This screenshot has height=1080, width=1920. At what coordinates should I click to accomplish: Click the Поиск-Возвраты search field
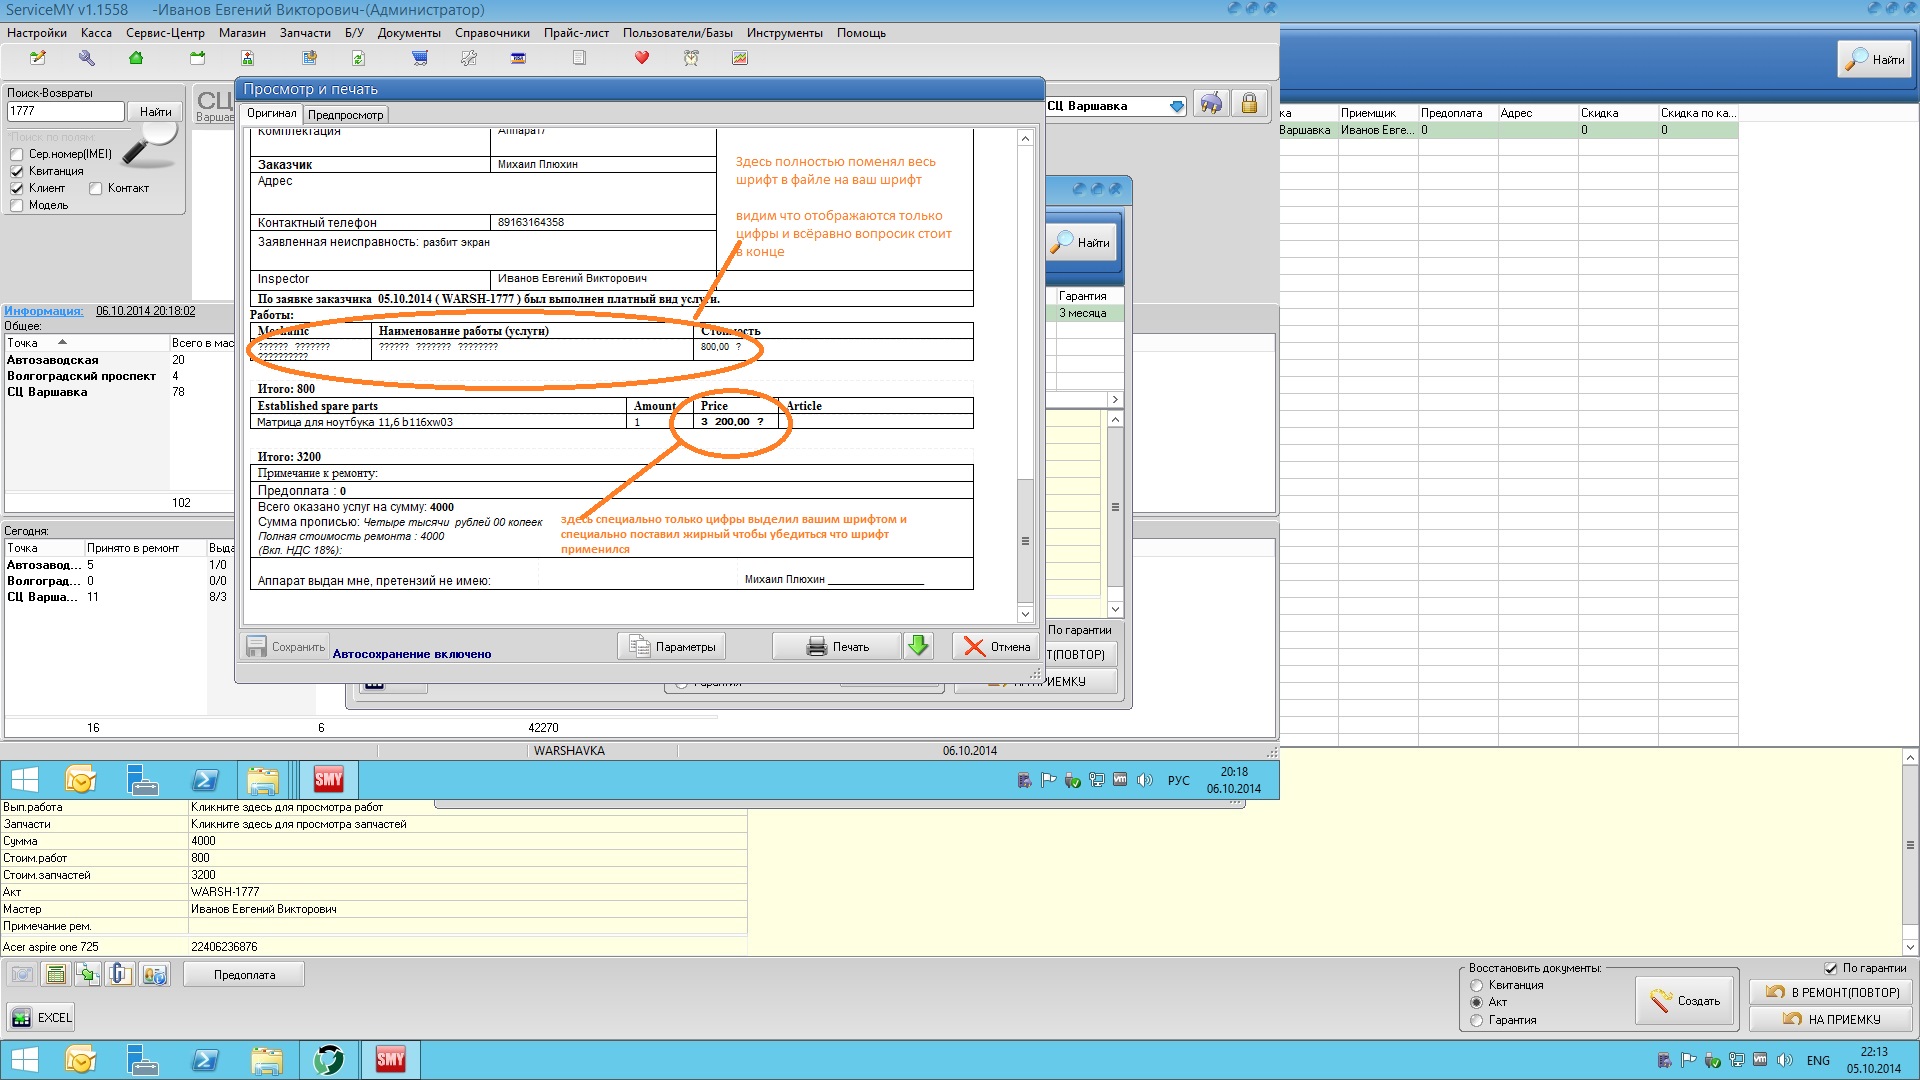65,111
